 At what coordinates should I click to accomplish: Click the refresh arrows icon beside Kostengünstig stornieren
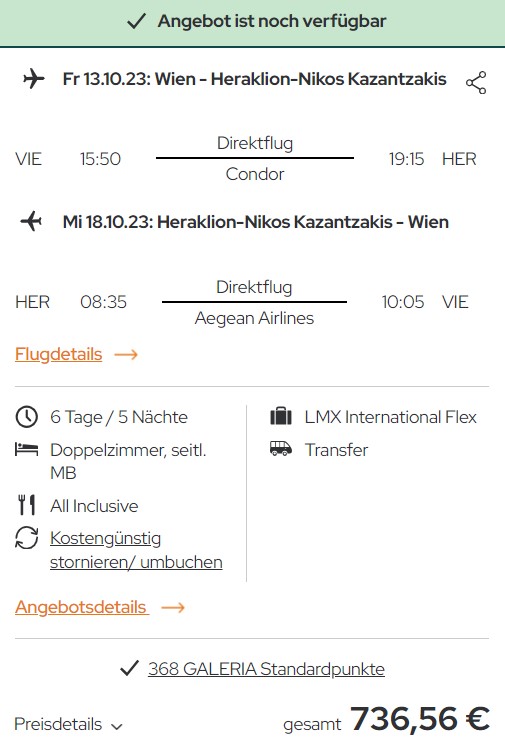26,538
